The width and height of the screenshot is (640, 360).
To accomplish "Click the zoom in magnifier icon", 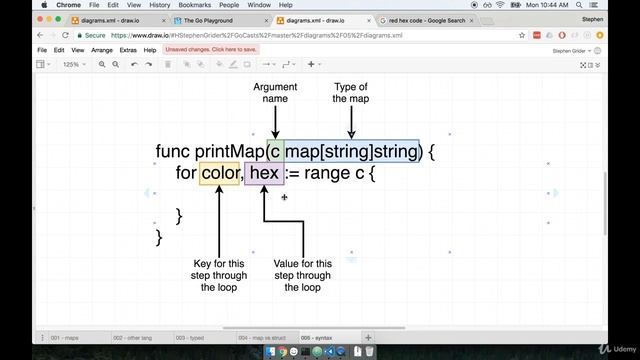I will point(102,64).
